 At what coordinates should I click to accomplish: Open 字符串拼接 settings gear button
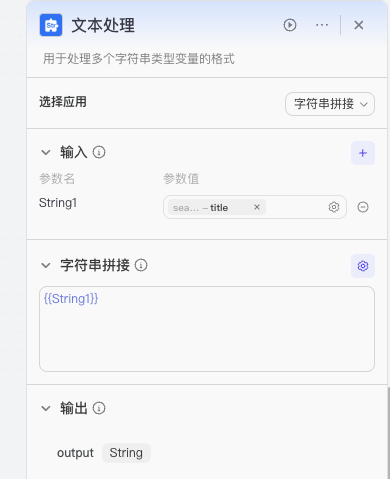point(363,266)
